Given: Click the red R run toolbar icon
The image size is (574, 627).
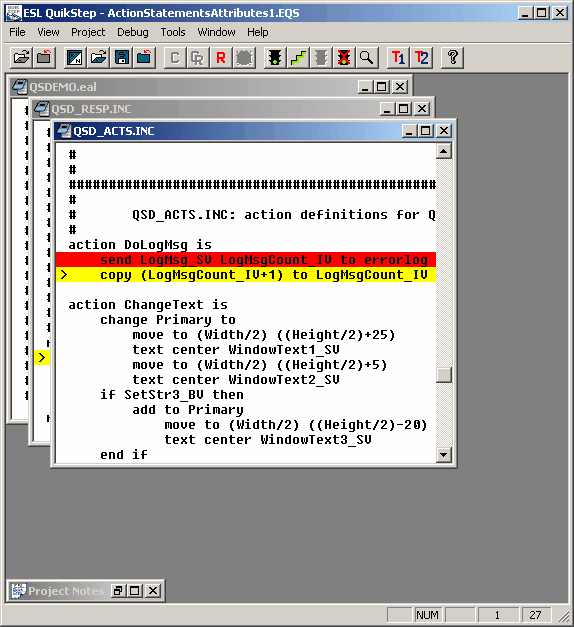Looking at the screenshot, I should tap(220, 58).
